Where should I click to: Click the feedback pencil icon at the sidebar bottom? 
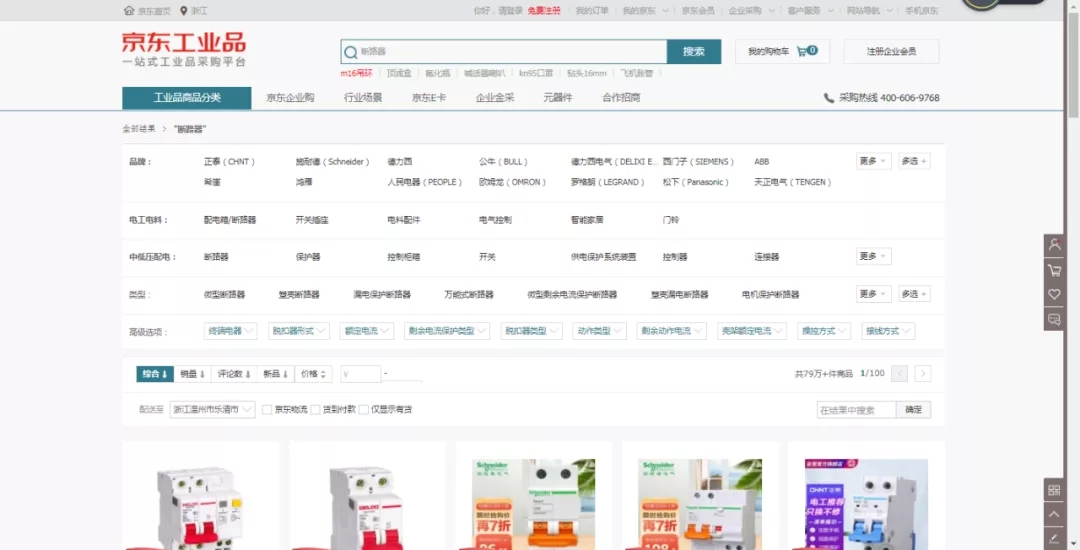tap(1054, 538)
